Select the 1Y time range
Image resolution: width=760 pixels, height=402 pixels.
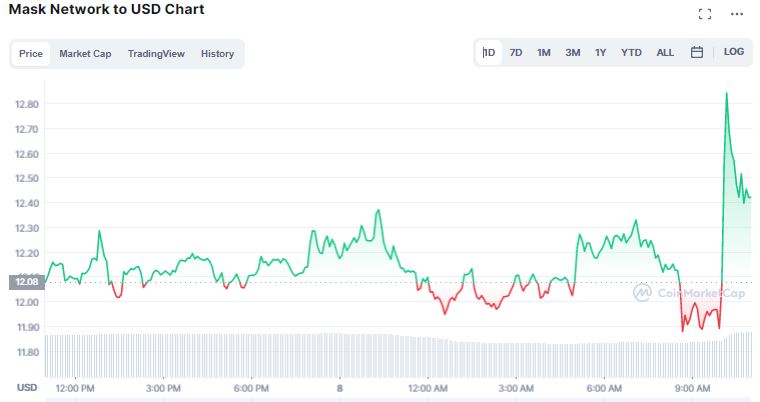tap(601, 52)
